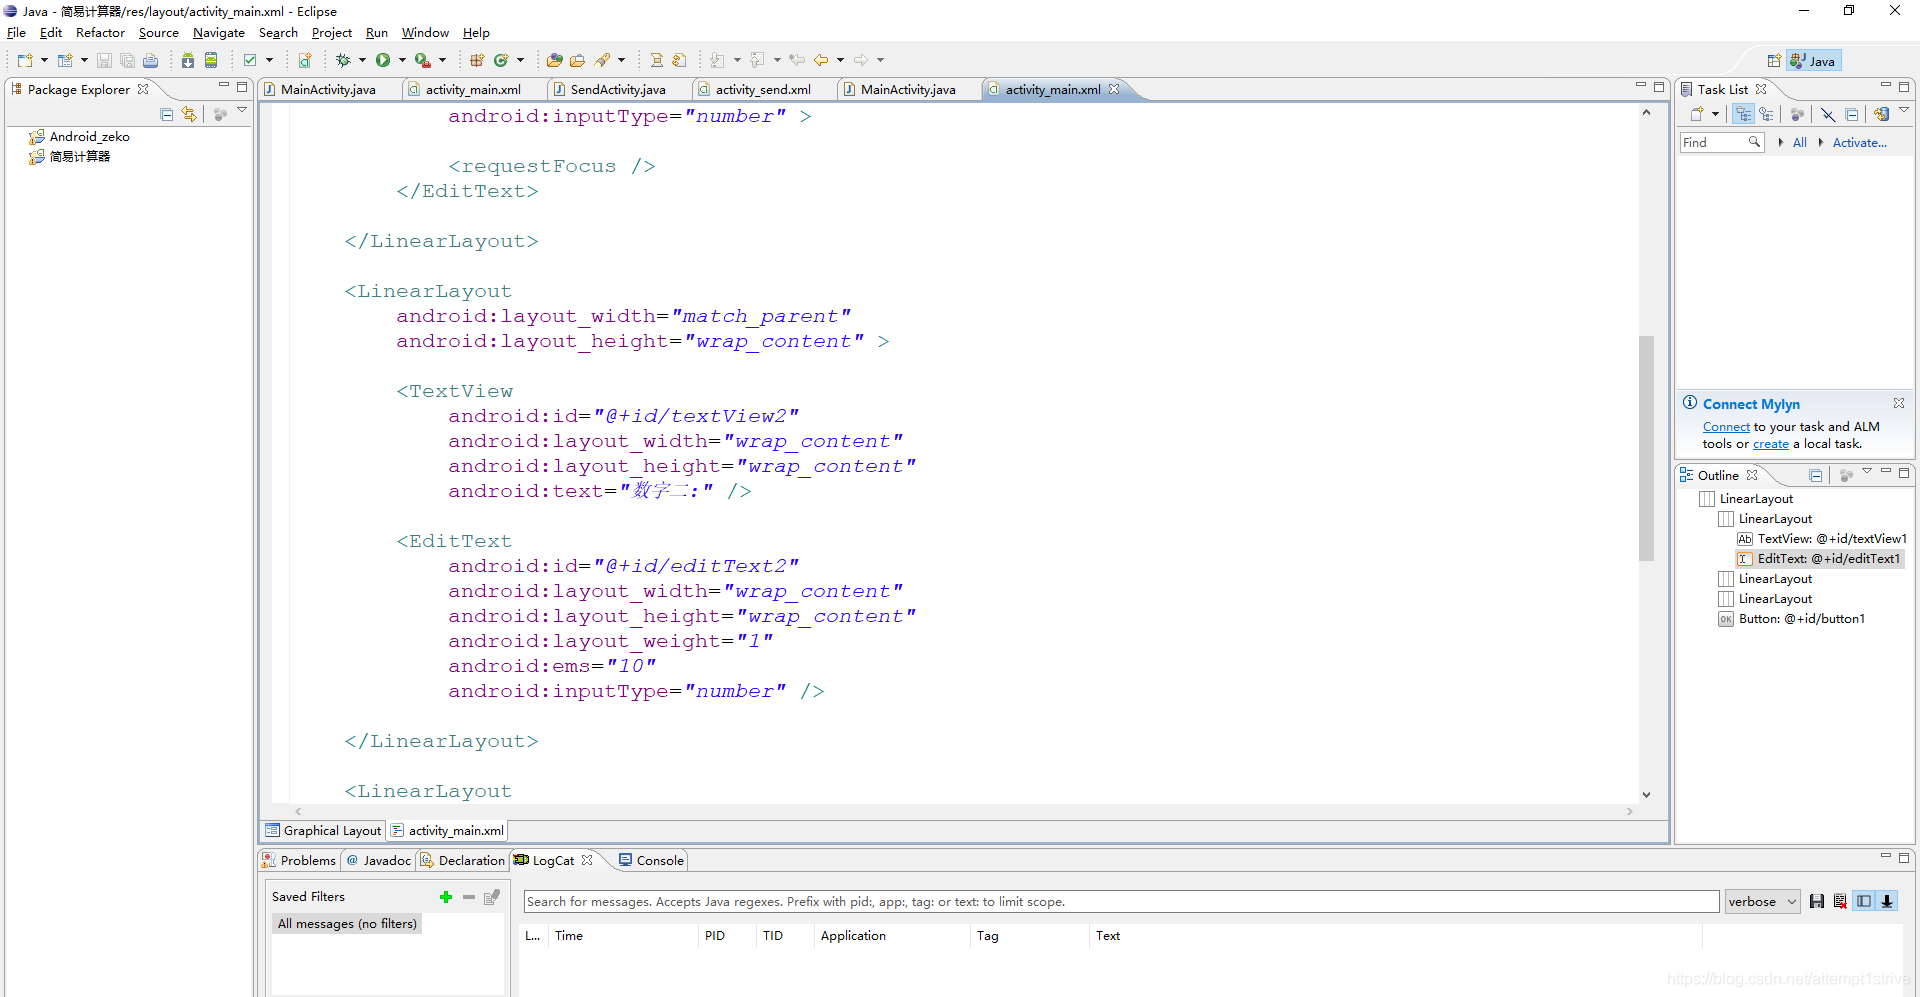This screenshot has height=997, width=1920.
Task: Open the Task List view menu triangle
Action: (1904, 110)
